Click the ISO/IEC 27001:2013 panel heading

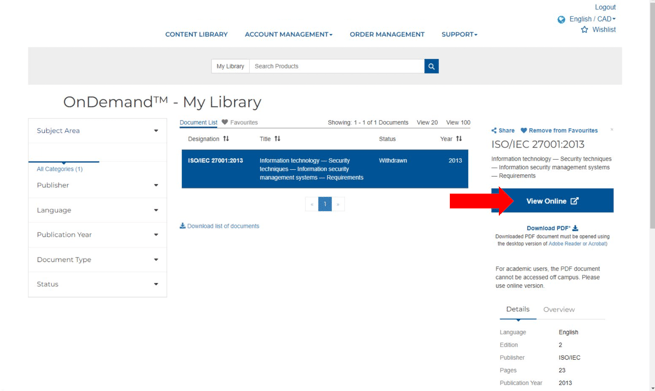click(538, 144)
